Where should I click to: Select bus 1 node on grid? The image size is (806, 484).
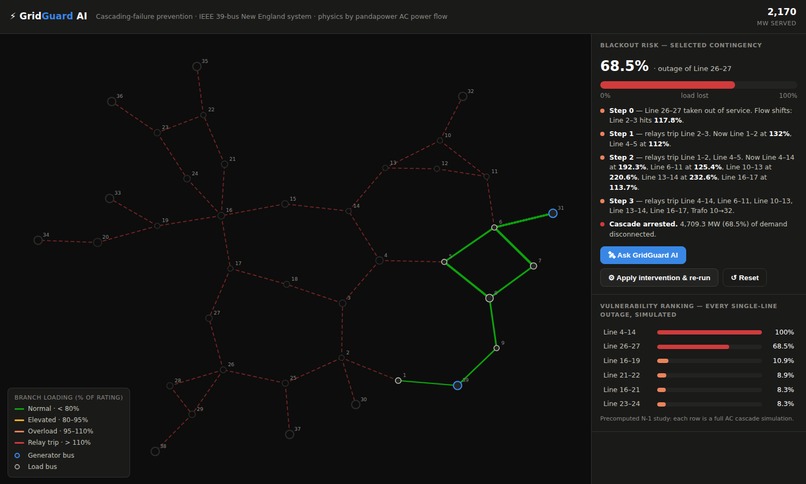[x=398, y=381]
